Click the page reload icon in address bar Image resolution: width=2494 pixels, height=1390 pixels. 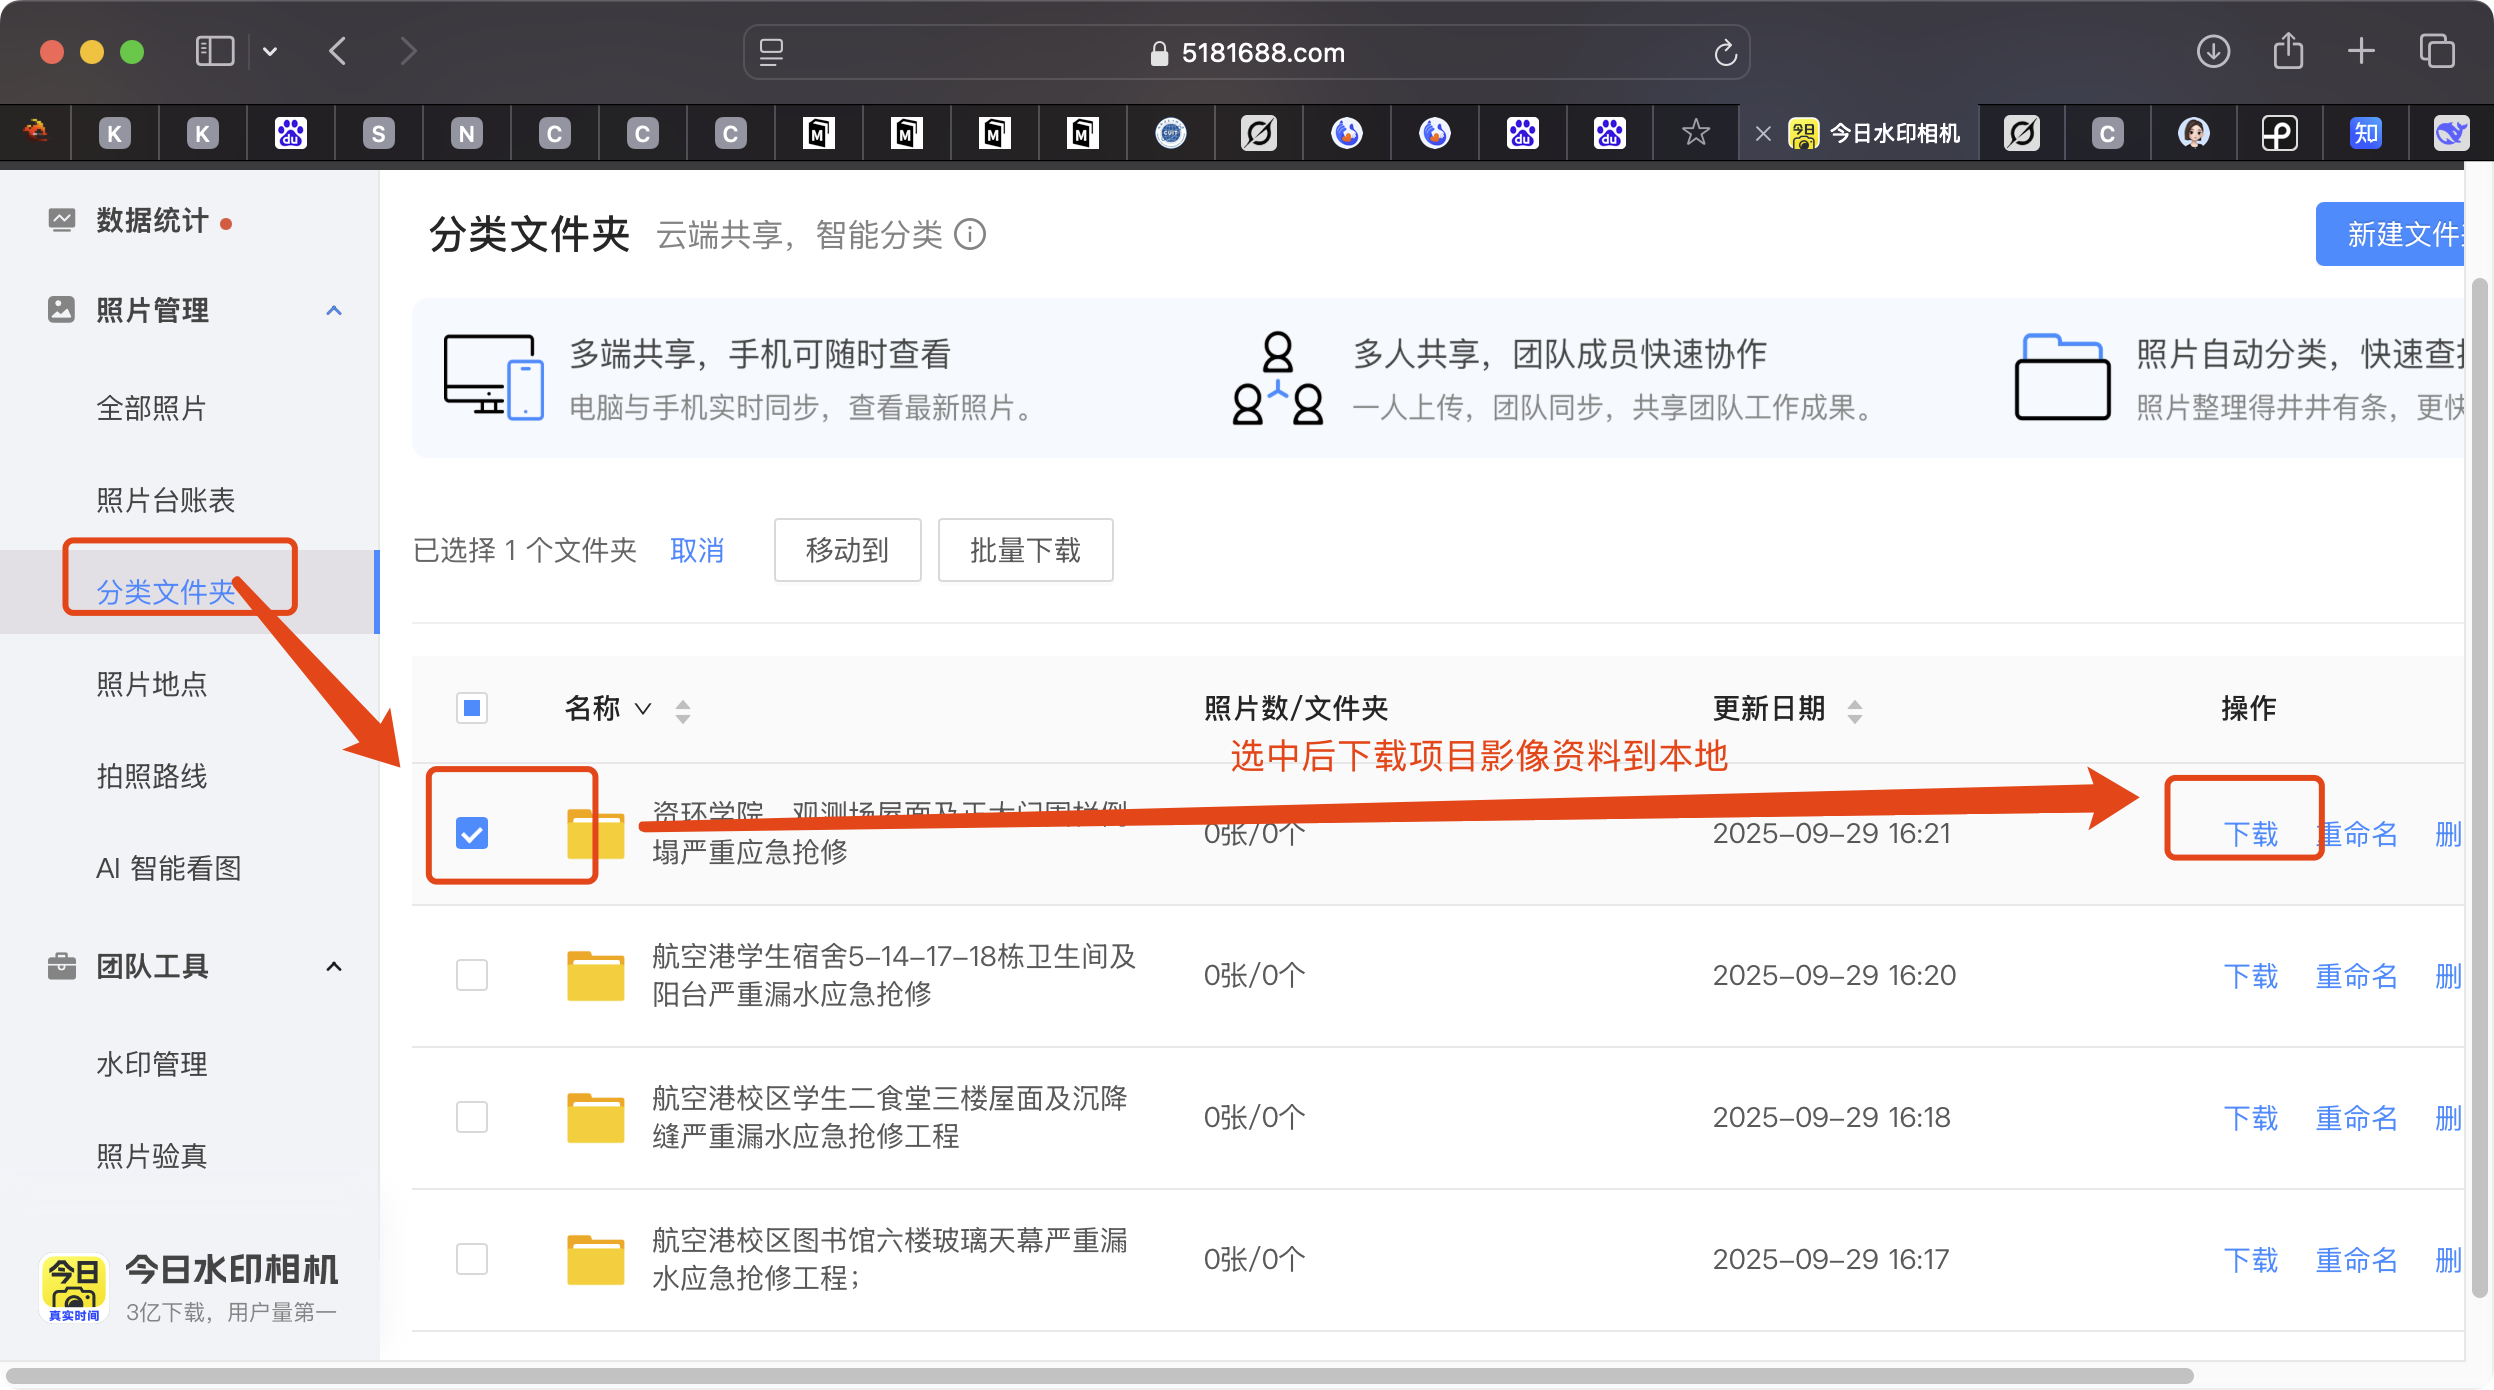coord(1725,53)
